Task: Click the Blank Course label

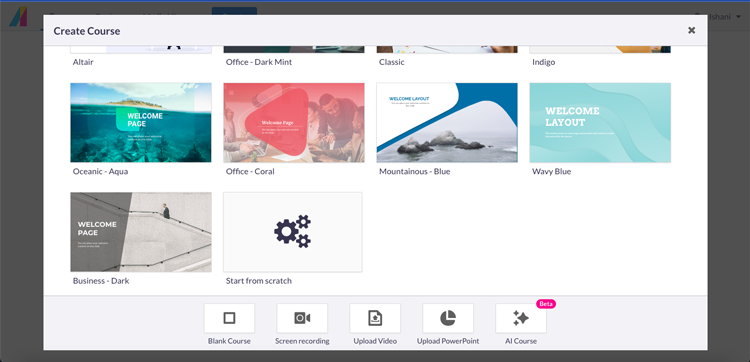Action: click(x=229, y=341)
